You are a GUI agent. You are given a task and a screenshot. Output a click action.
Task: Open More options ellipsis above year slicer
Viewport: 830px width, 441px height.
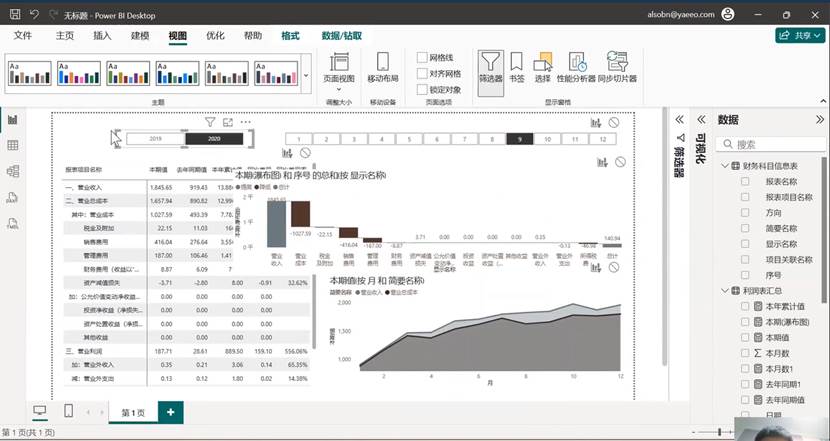pyautogui.click(x=246, y=122)
